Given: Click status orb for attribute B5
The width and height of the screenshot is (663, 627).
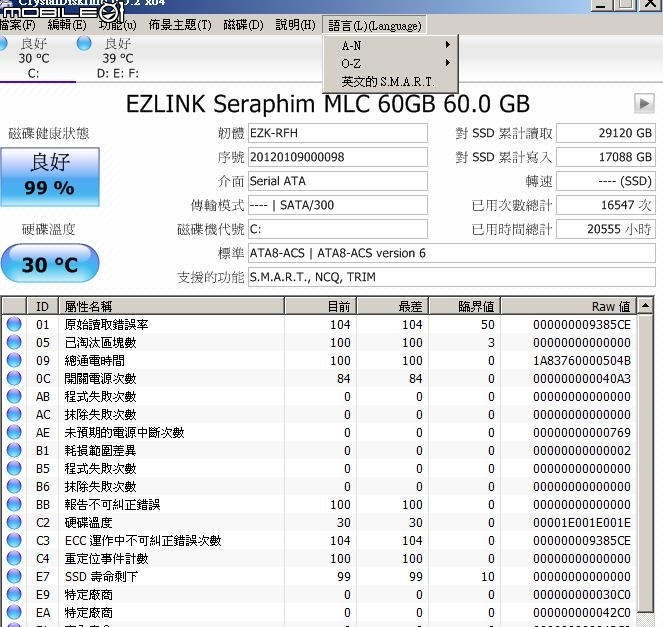Looking at the screenshot, I should click(x=14, y=468).
